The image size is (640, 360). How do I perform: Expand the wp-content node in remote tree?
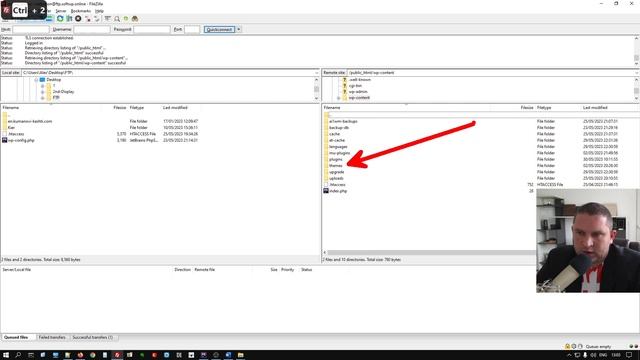click(x=338, y=98)
